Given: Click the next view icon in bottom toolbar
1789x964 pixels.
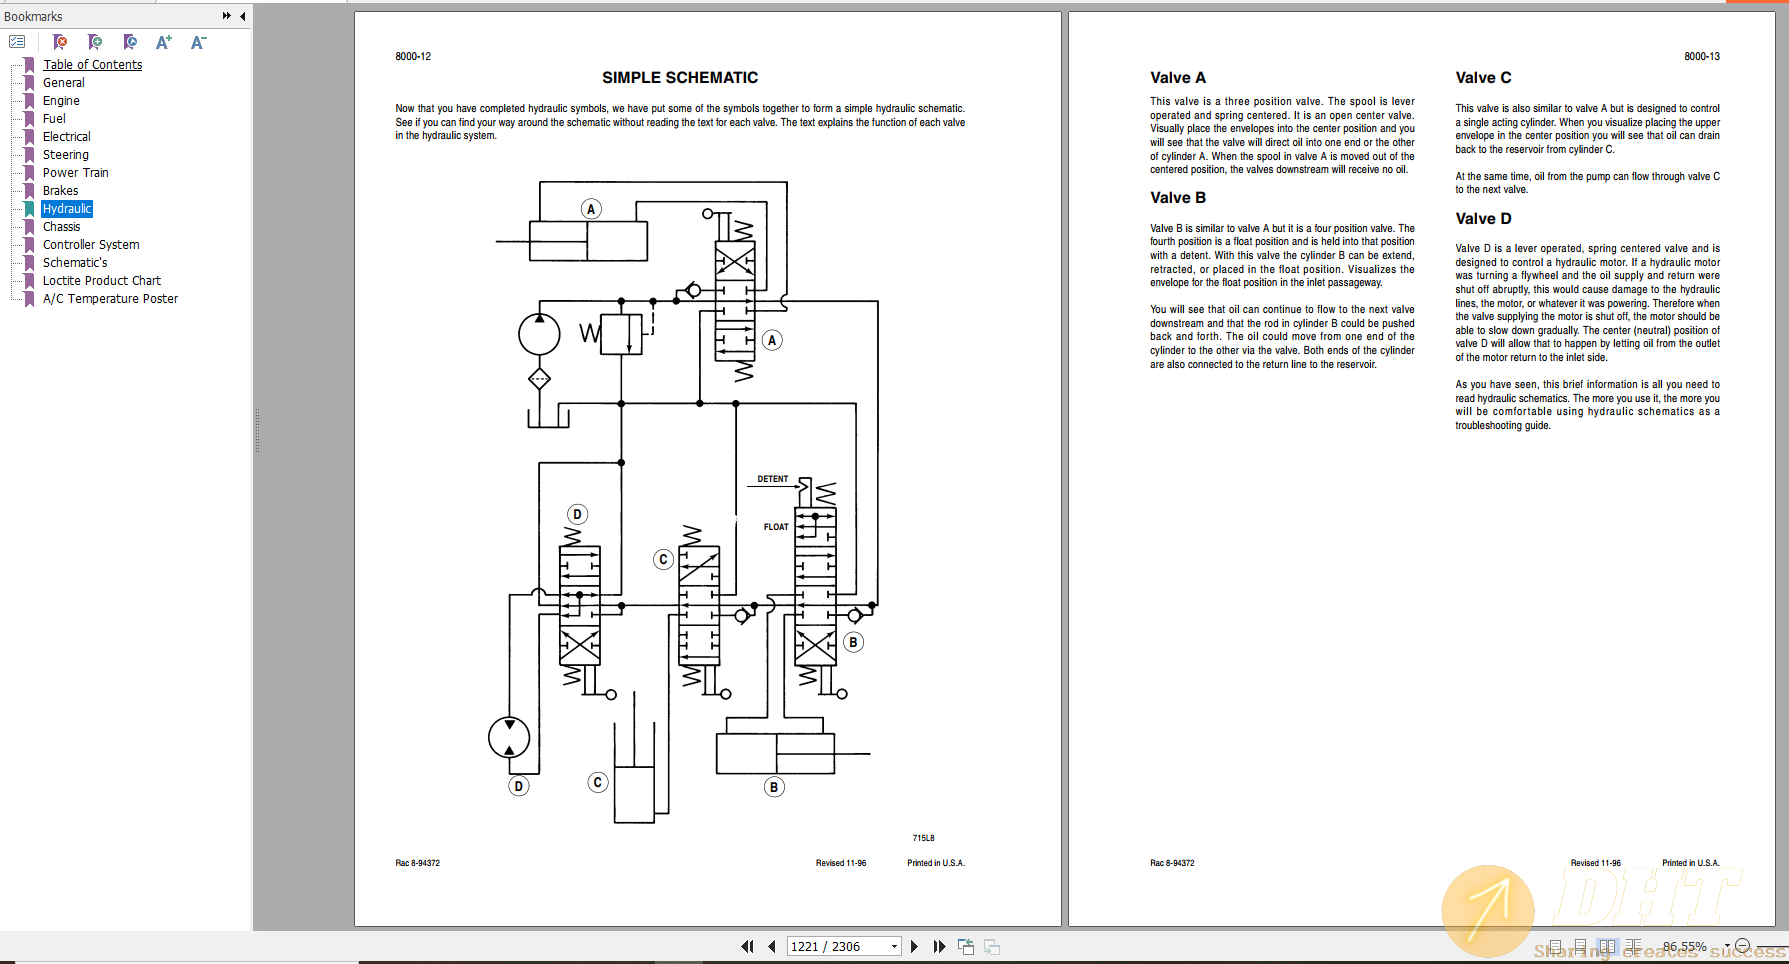Looking at the screenshot, I should pyautogui.click(x=991, y=945).
